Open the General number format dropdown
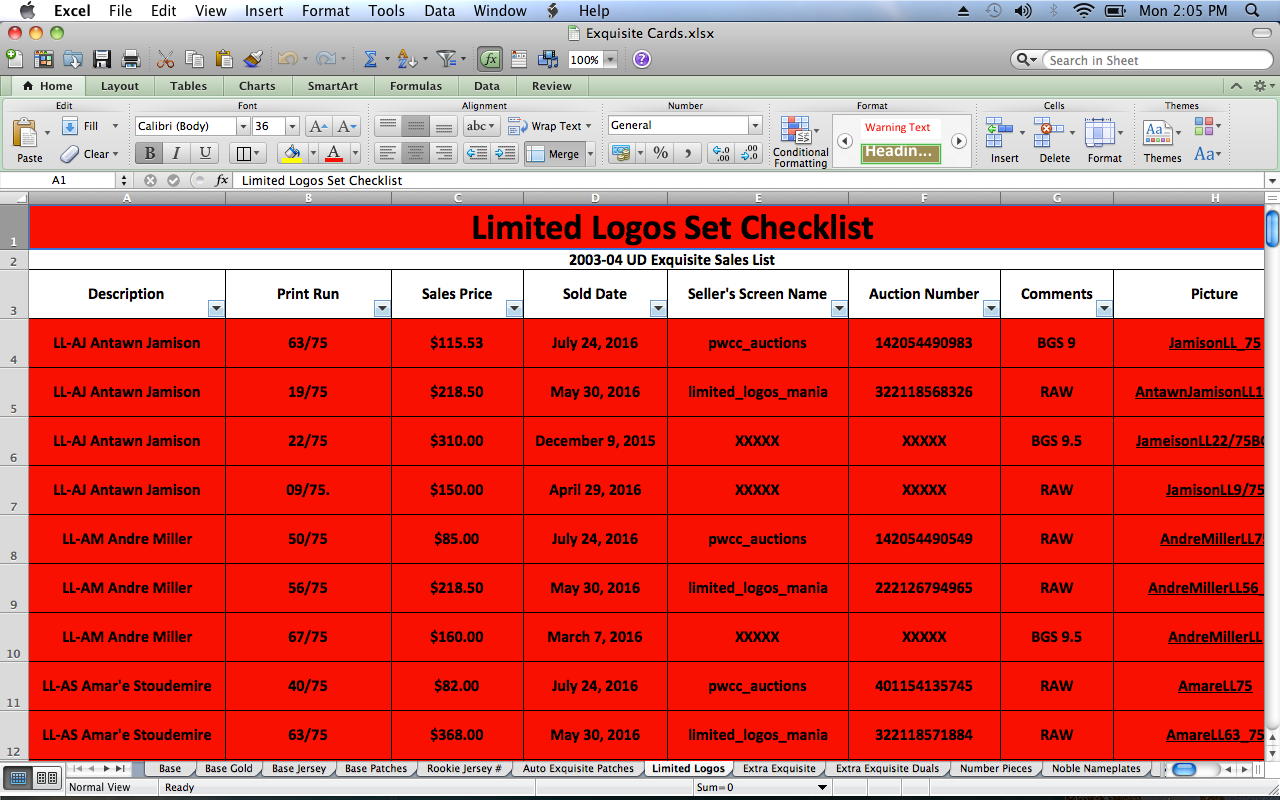 pos(755,126)
